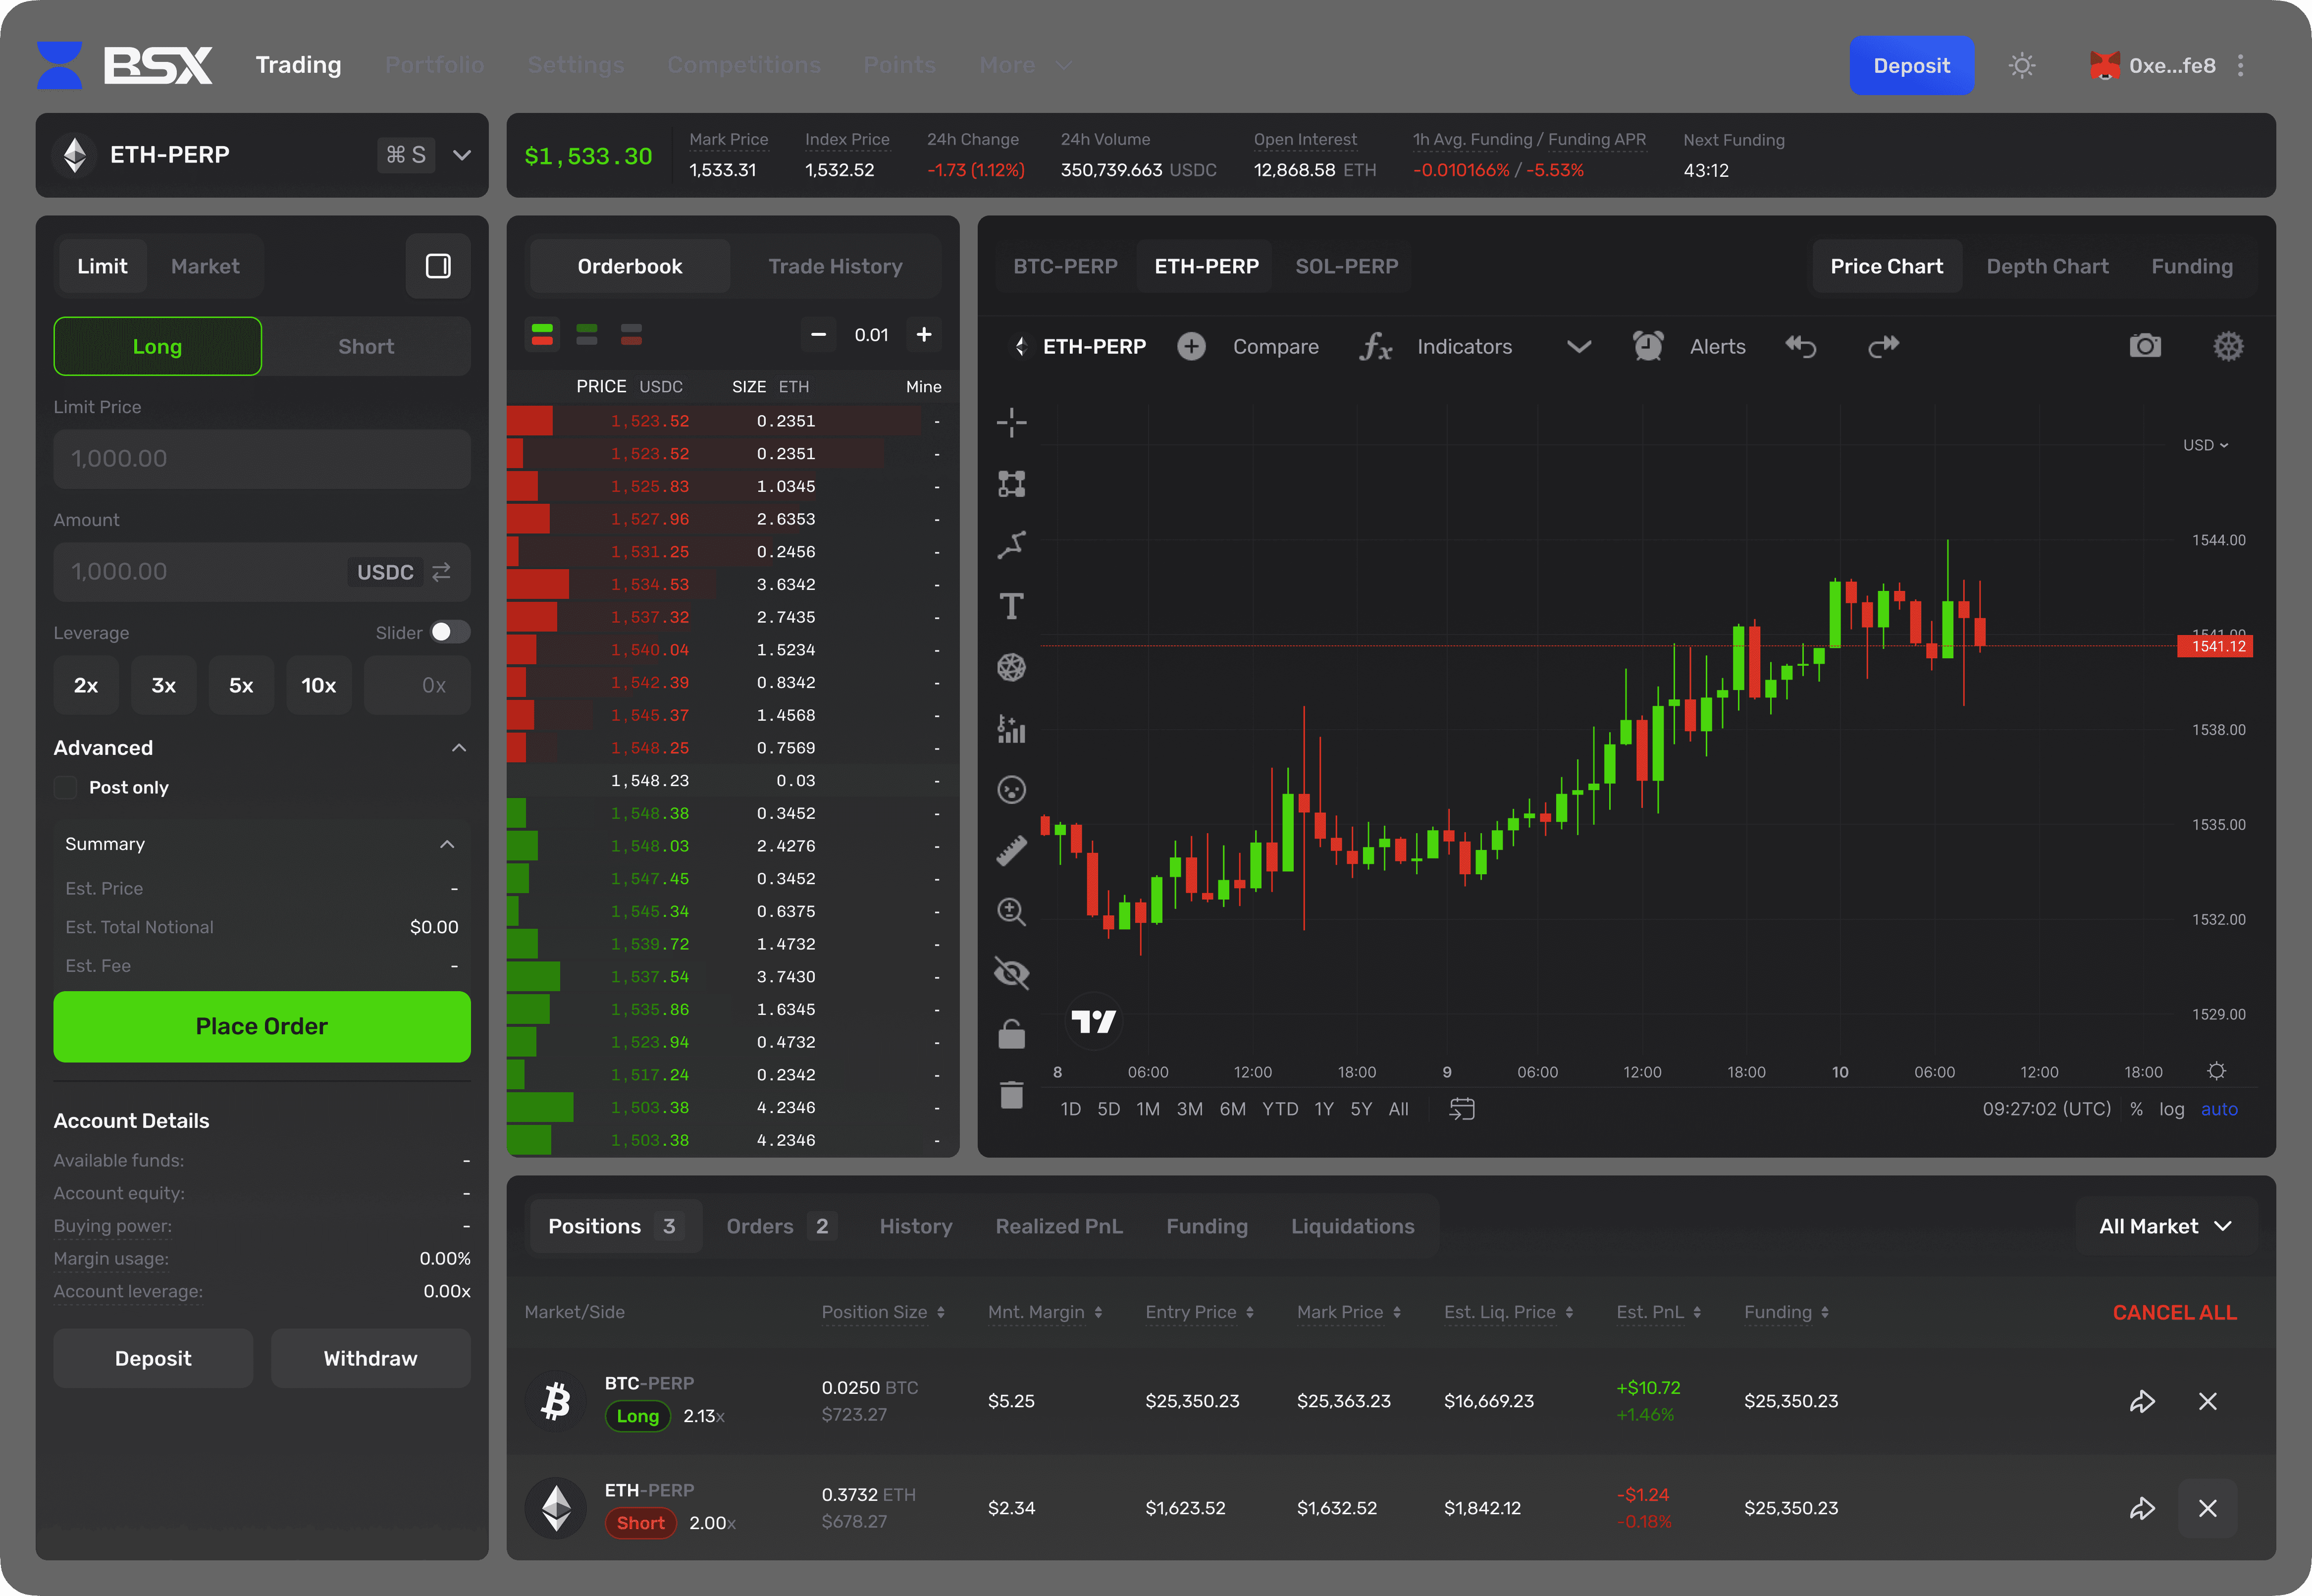2312x1596 pixels.
Task: Hide all drawings with crossed eye
Action: 1011,973
